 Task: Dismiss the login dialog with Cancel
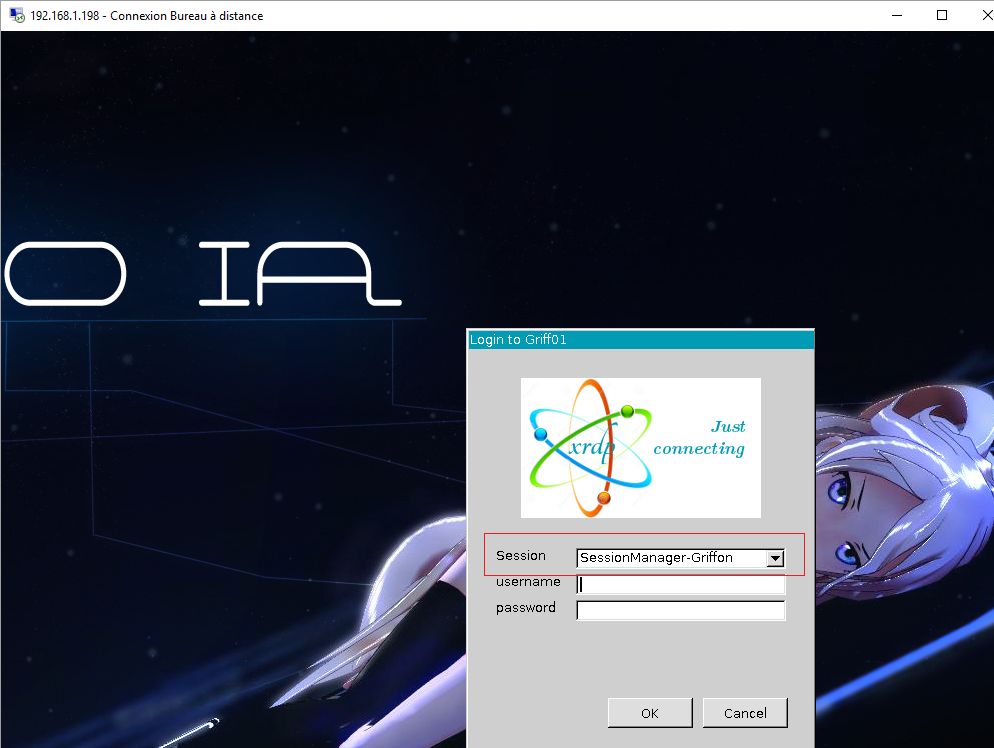tap(745, 713)
